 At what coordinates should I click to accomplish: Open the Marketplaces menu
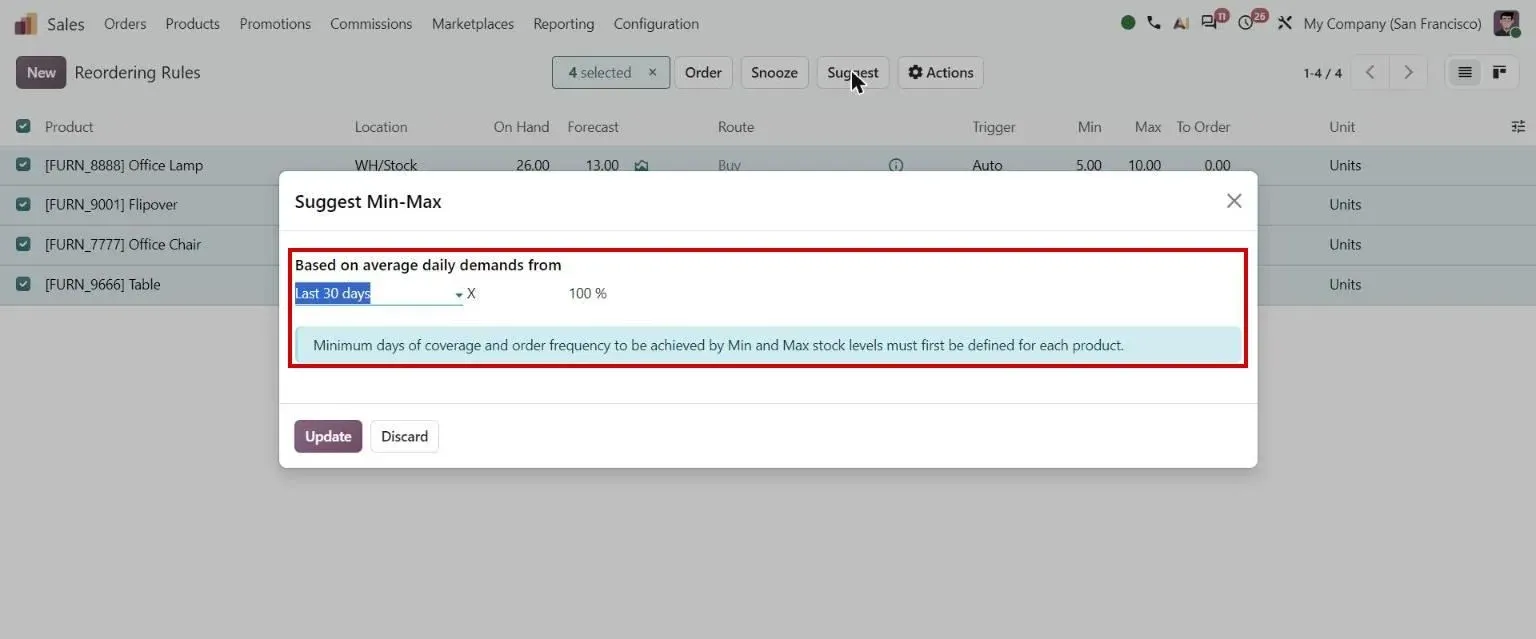[473, 23]
